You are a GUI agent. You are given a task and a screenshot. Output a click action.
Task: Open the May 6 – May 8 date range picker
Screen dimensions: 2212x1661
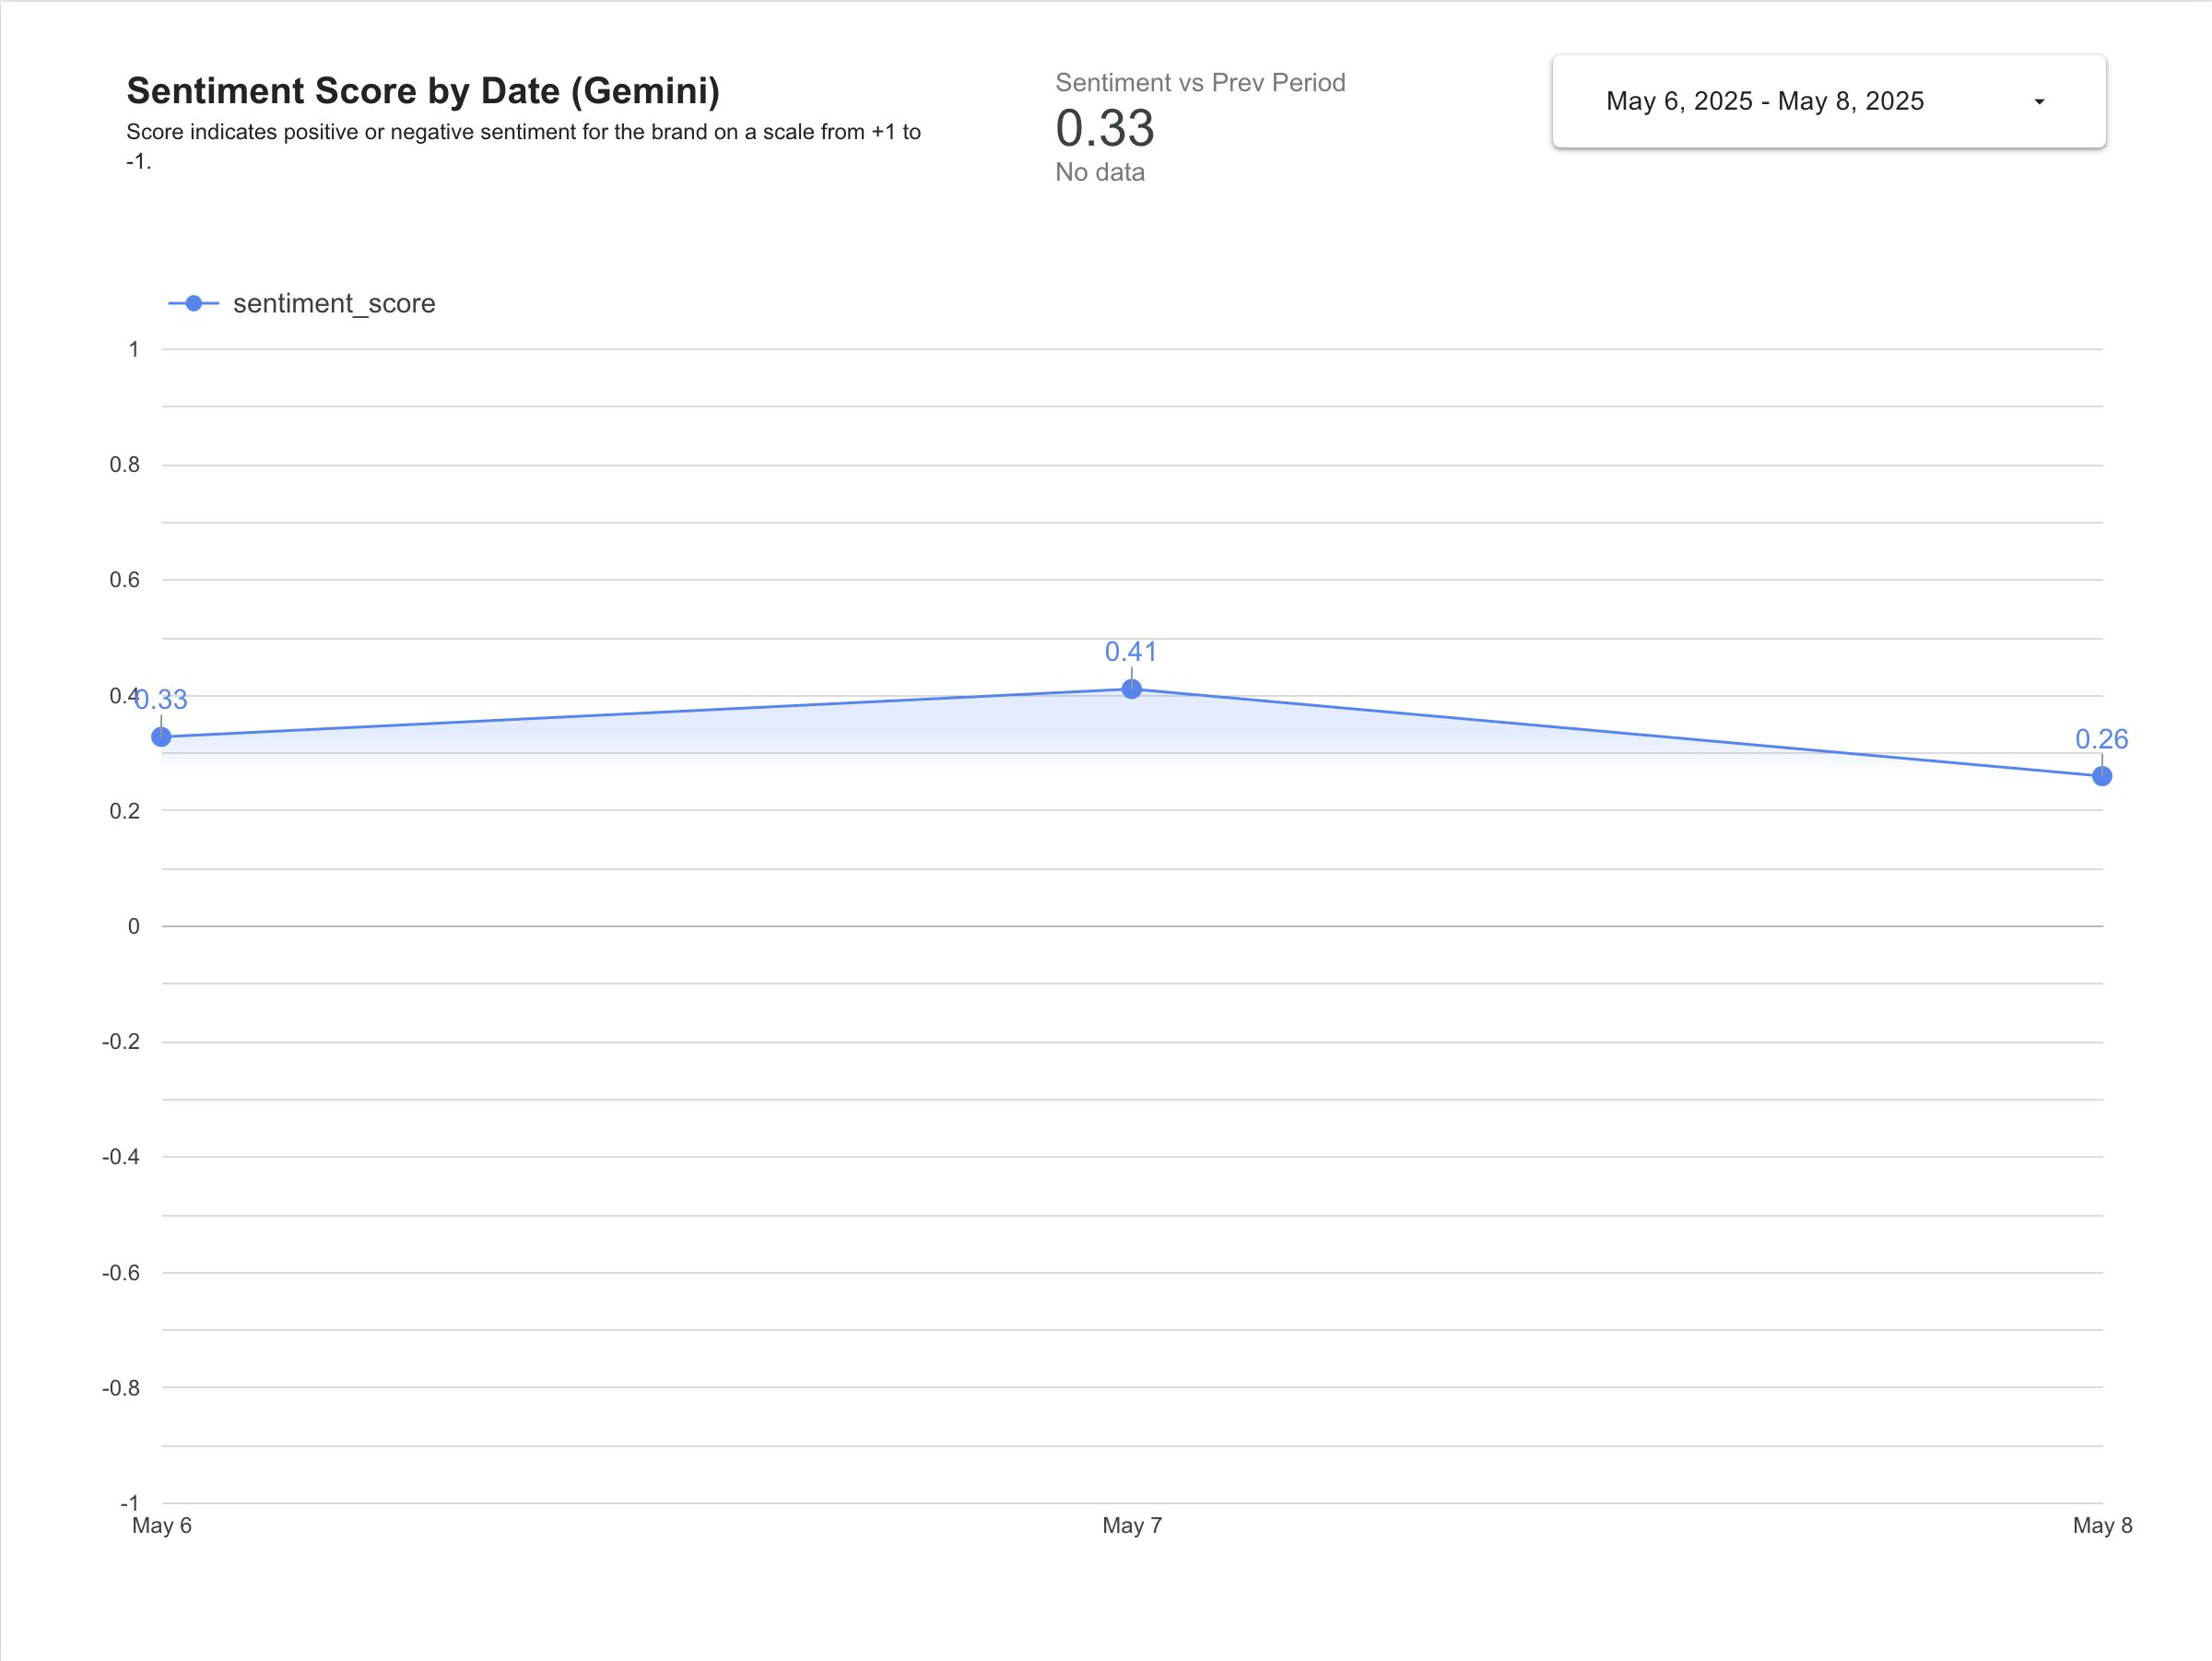[x=1764, y=101]
